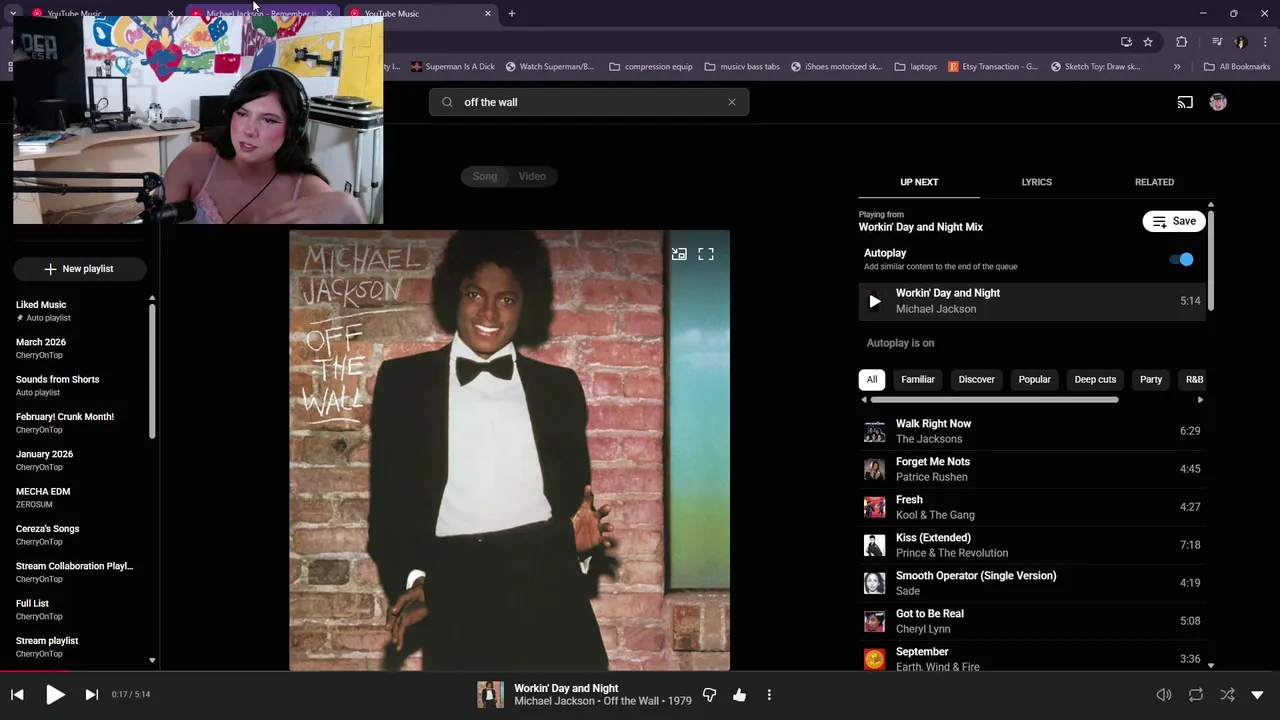1280x720 pixels.
Task: Select Smooth Operator (Single Version) track
Action: coord(1032,583)
